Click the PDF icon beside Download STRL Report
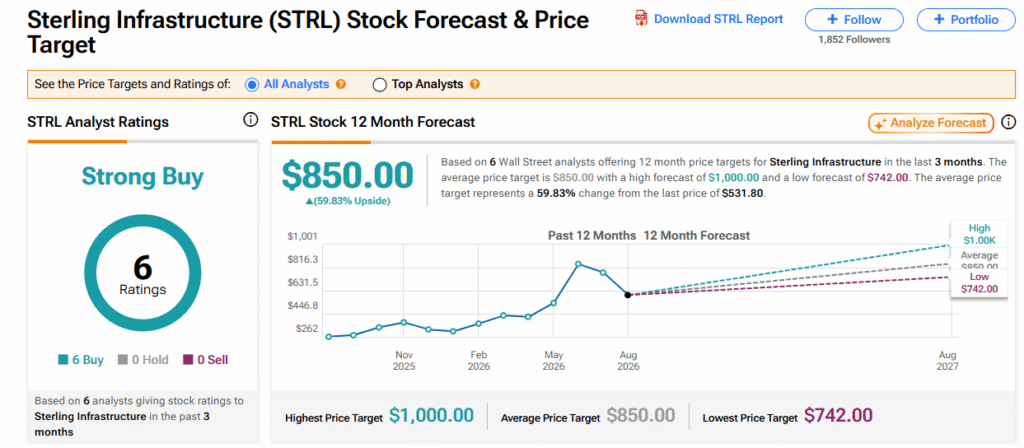The height and width of the screenshot is (448, 1024). point(641,19)
